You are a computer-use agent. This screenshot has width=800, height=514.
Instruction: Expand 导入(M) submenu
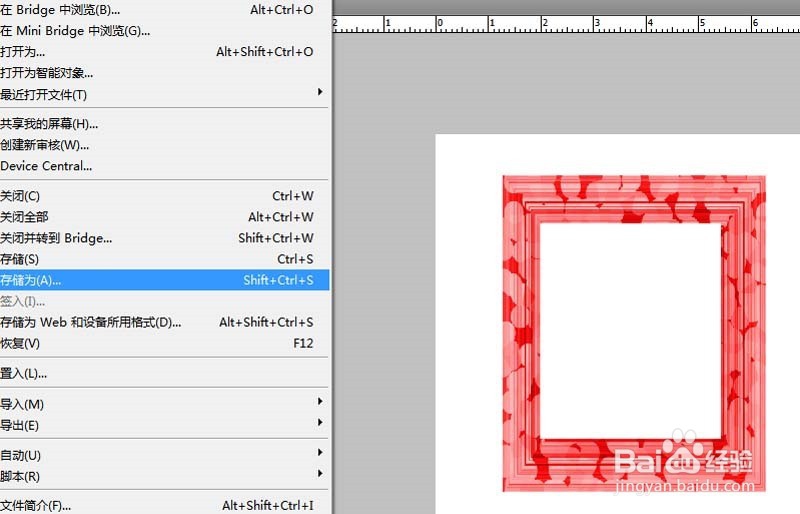tap(164, 404)
